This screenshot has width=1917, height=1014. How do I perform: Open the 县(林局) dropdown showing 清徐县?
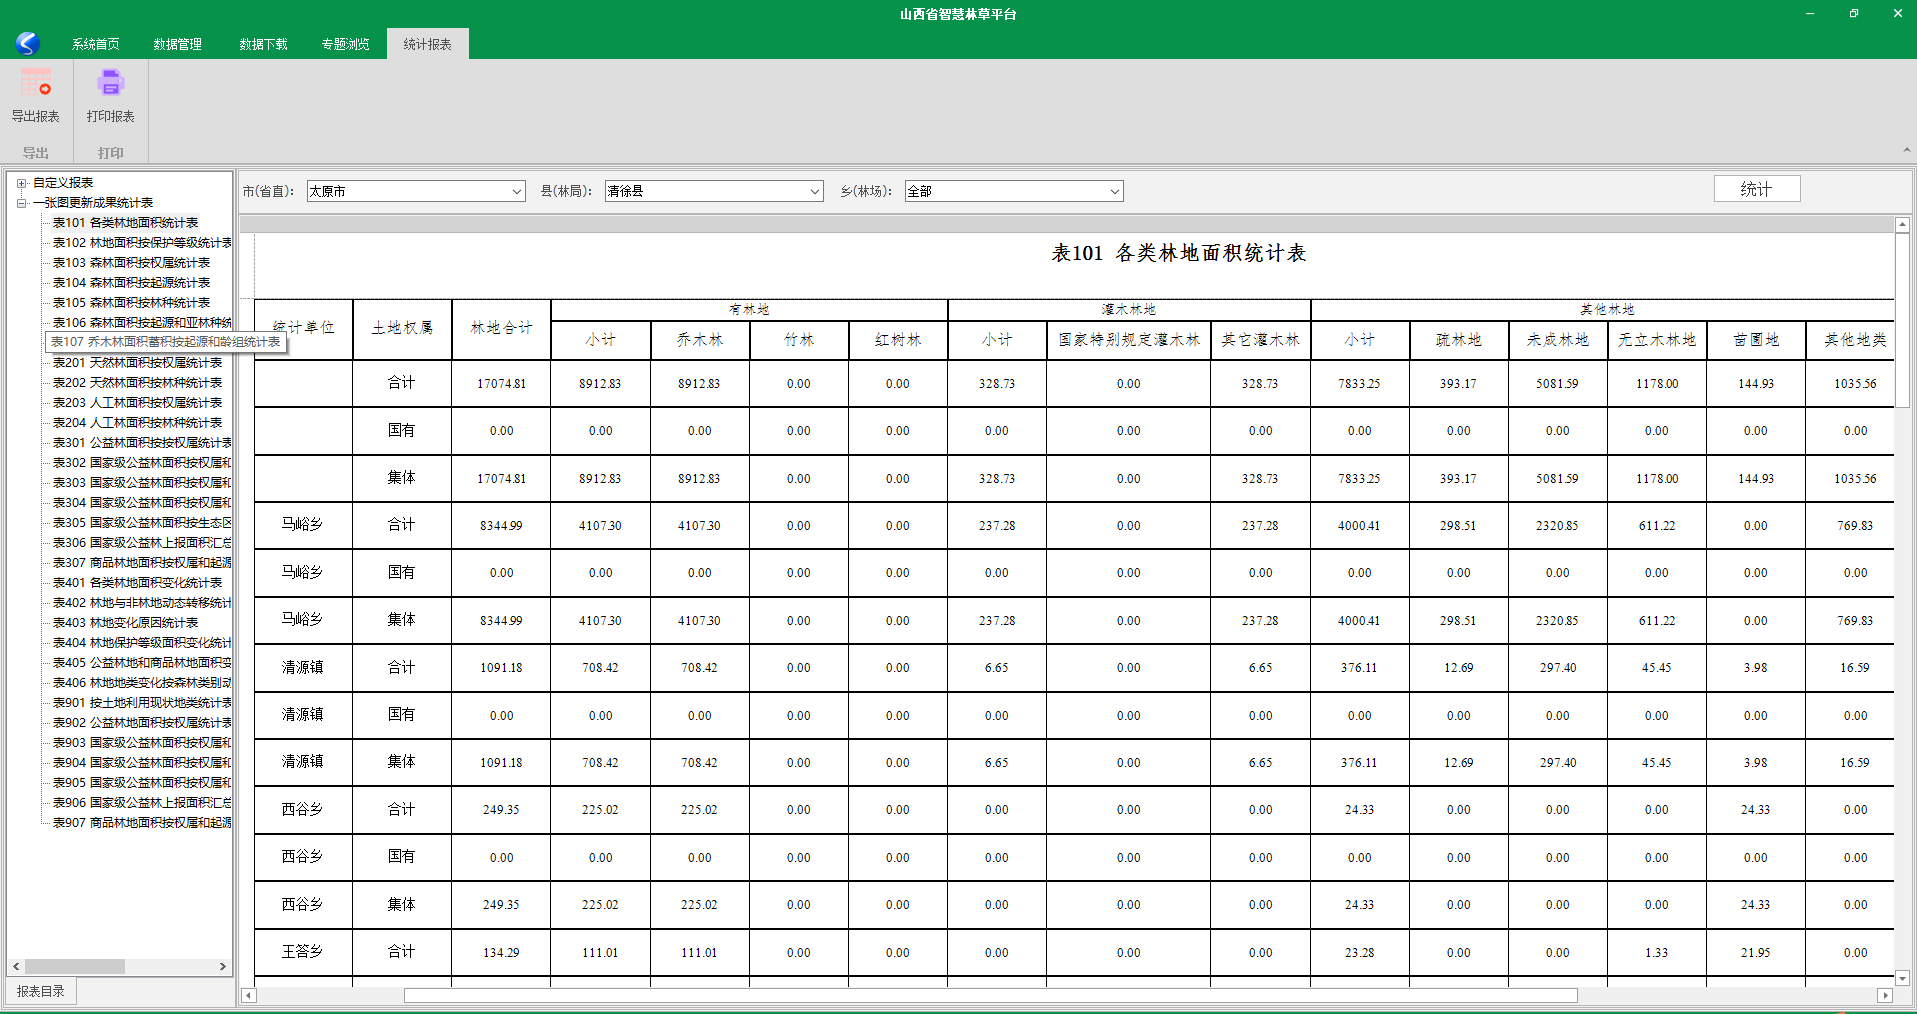[x=815, y=191]
